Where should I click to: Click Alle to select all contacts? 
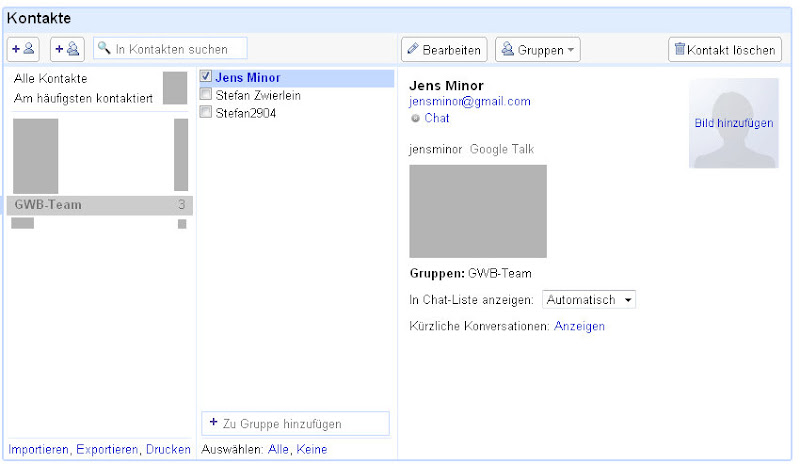[278, 449]
